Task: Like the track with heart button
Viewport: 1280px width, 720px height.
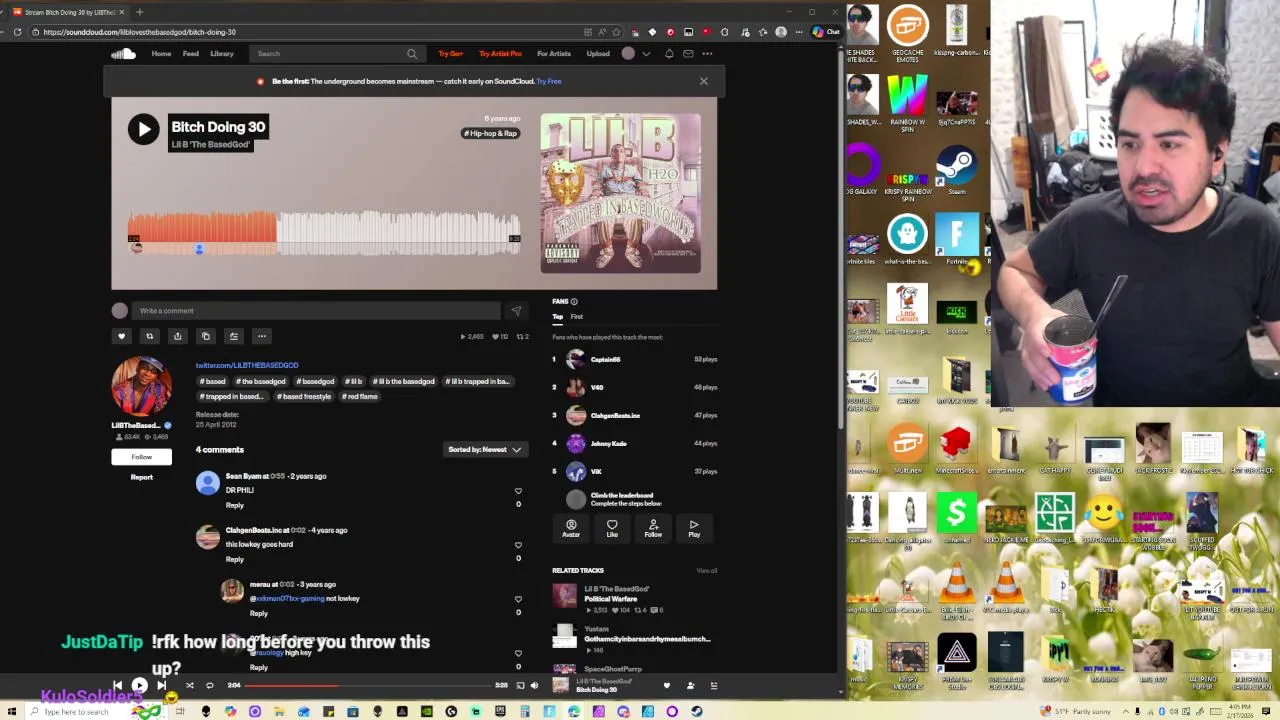Action: point(121,336)
